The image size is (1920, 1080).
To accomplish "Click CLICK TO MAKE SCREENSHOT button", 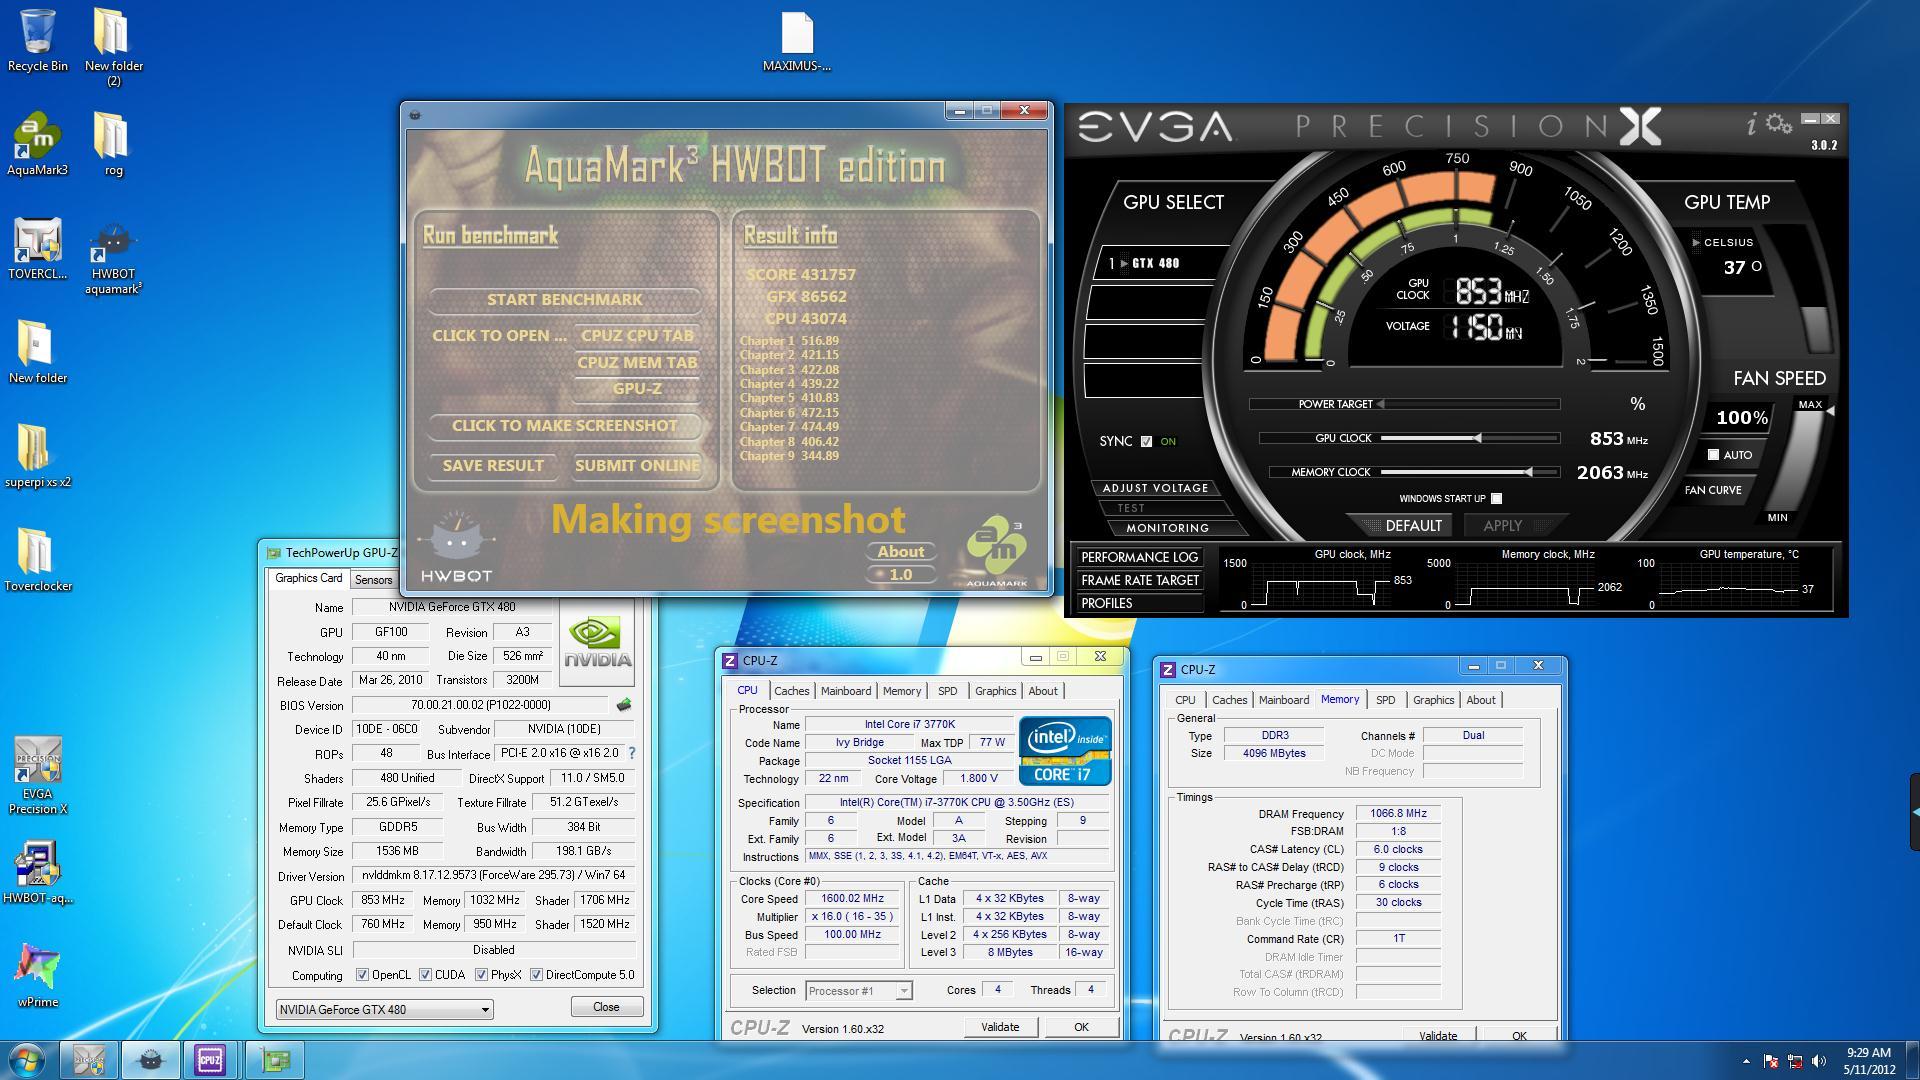I will click(x=564, y=426).
